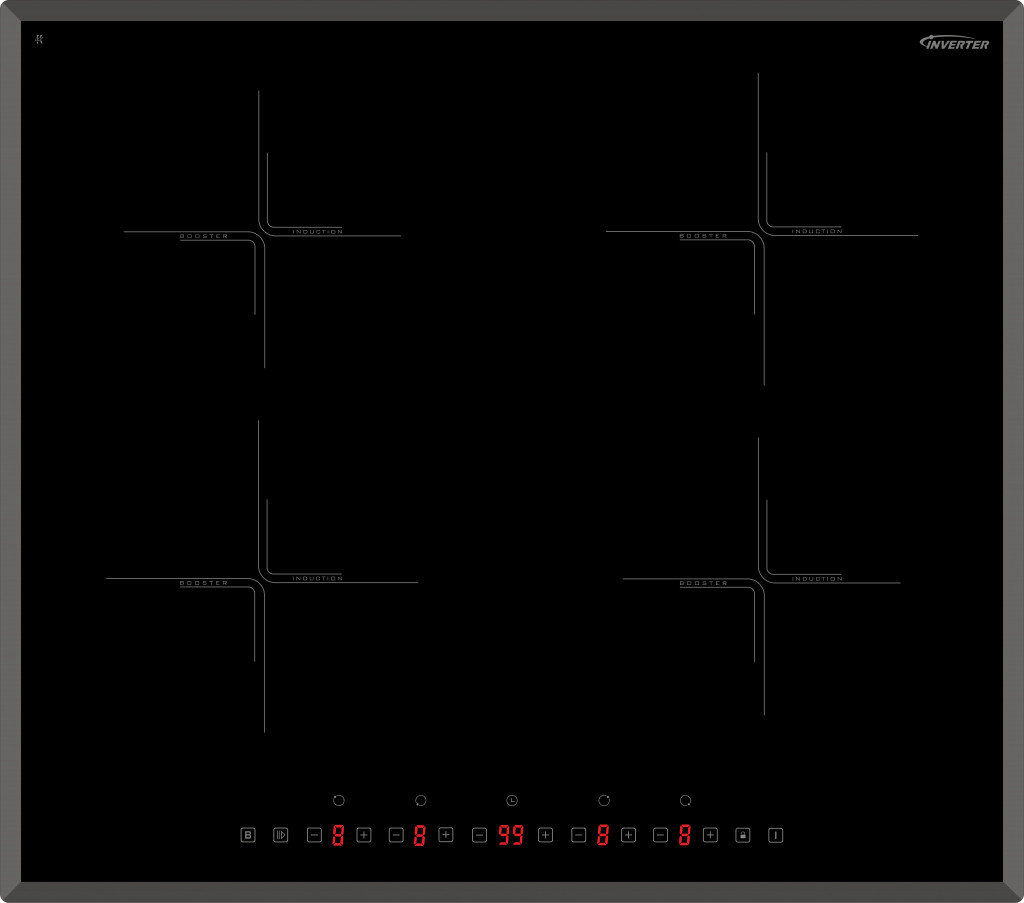Increase the third zone's power level
Viewport: 1024px width, 903px height.
tap(628, 835)
